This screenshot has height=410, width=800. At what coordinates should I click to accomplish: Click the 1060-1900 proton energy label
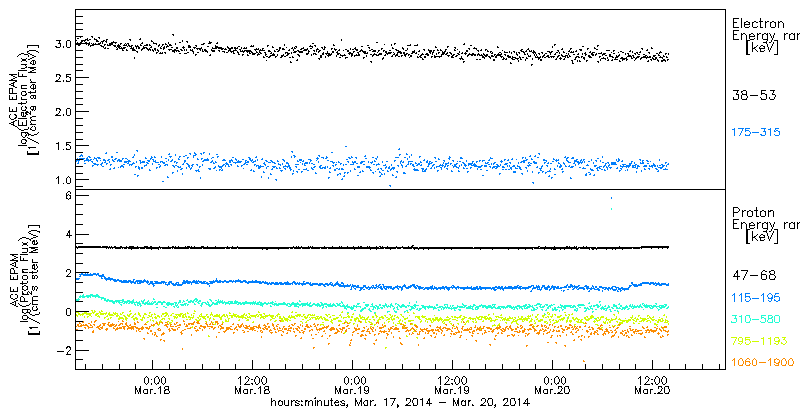pyautogui.click(x=762, y=363)
